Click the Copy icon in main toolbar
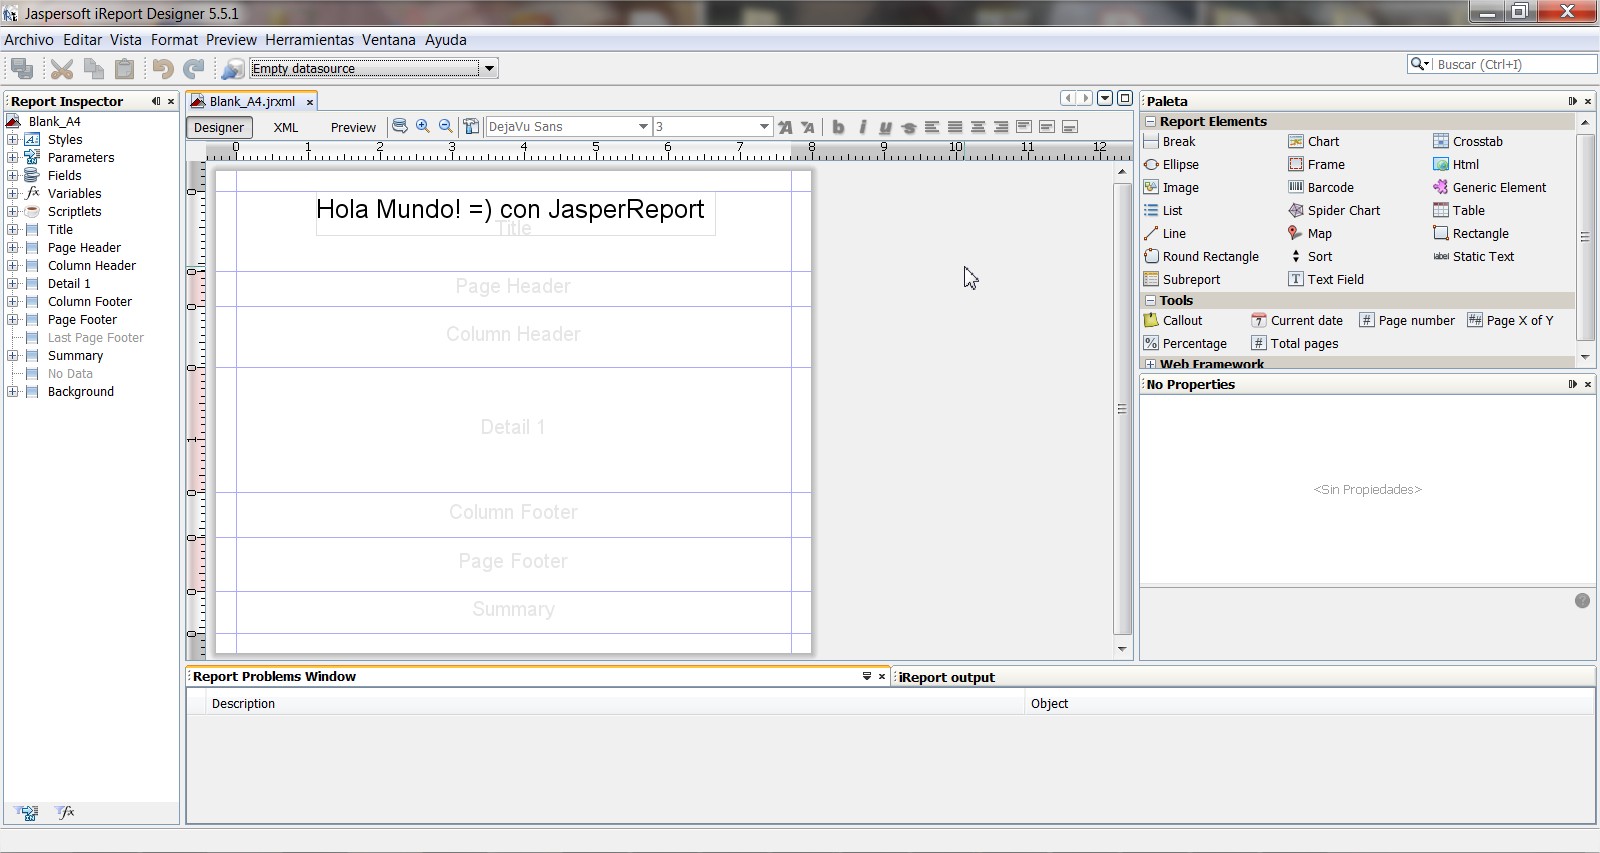 click(93, 68)
